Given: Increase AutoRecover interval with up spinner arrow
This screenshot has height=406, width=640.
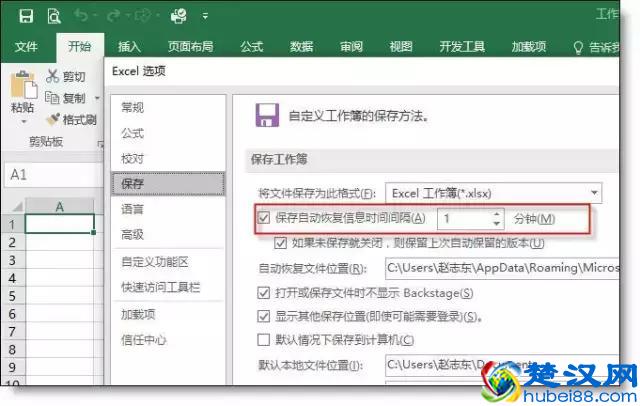Looking at the screenshot, I should (496, 214).
